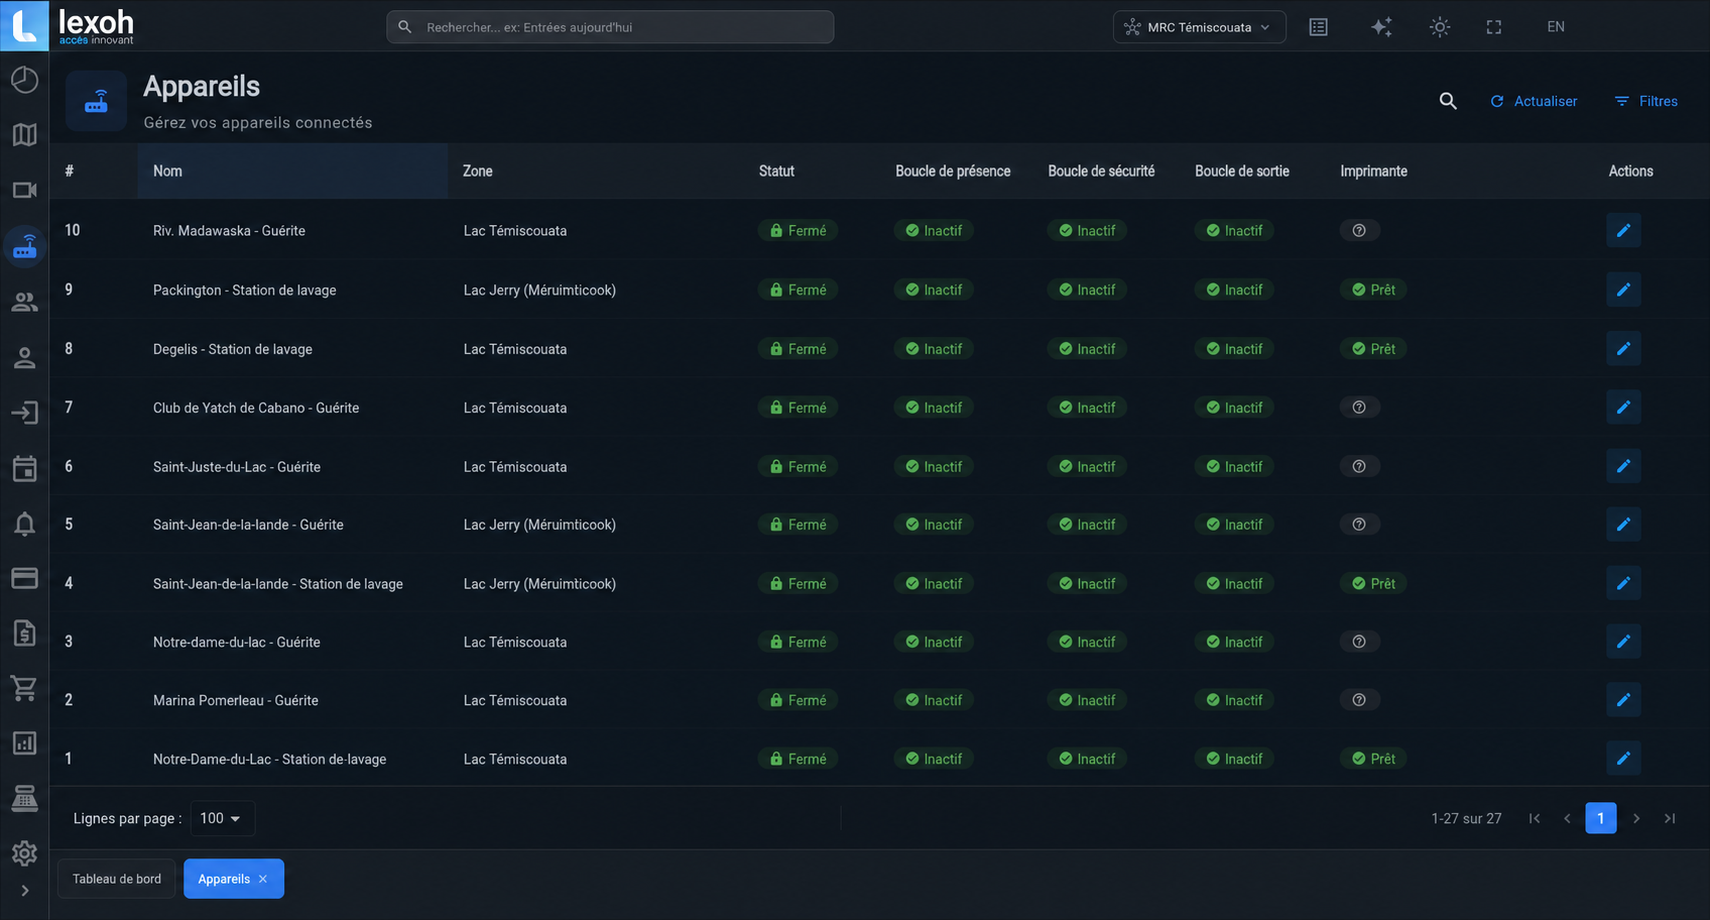Open the point-of-sale register icon in sidebar

click(x=24, y=798)
